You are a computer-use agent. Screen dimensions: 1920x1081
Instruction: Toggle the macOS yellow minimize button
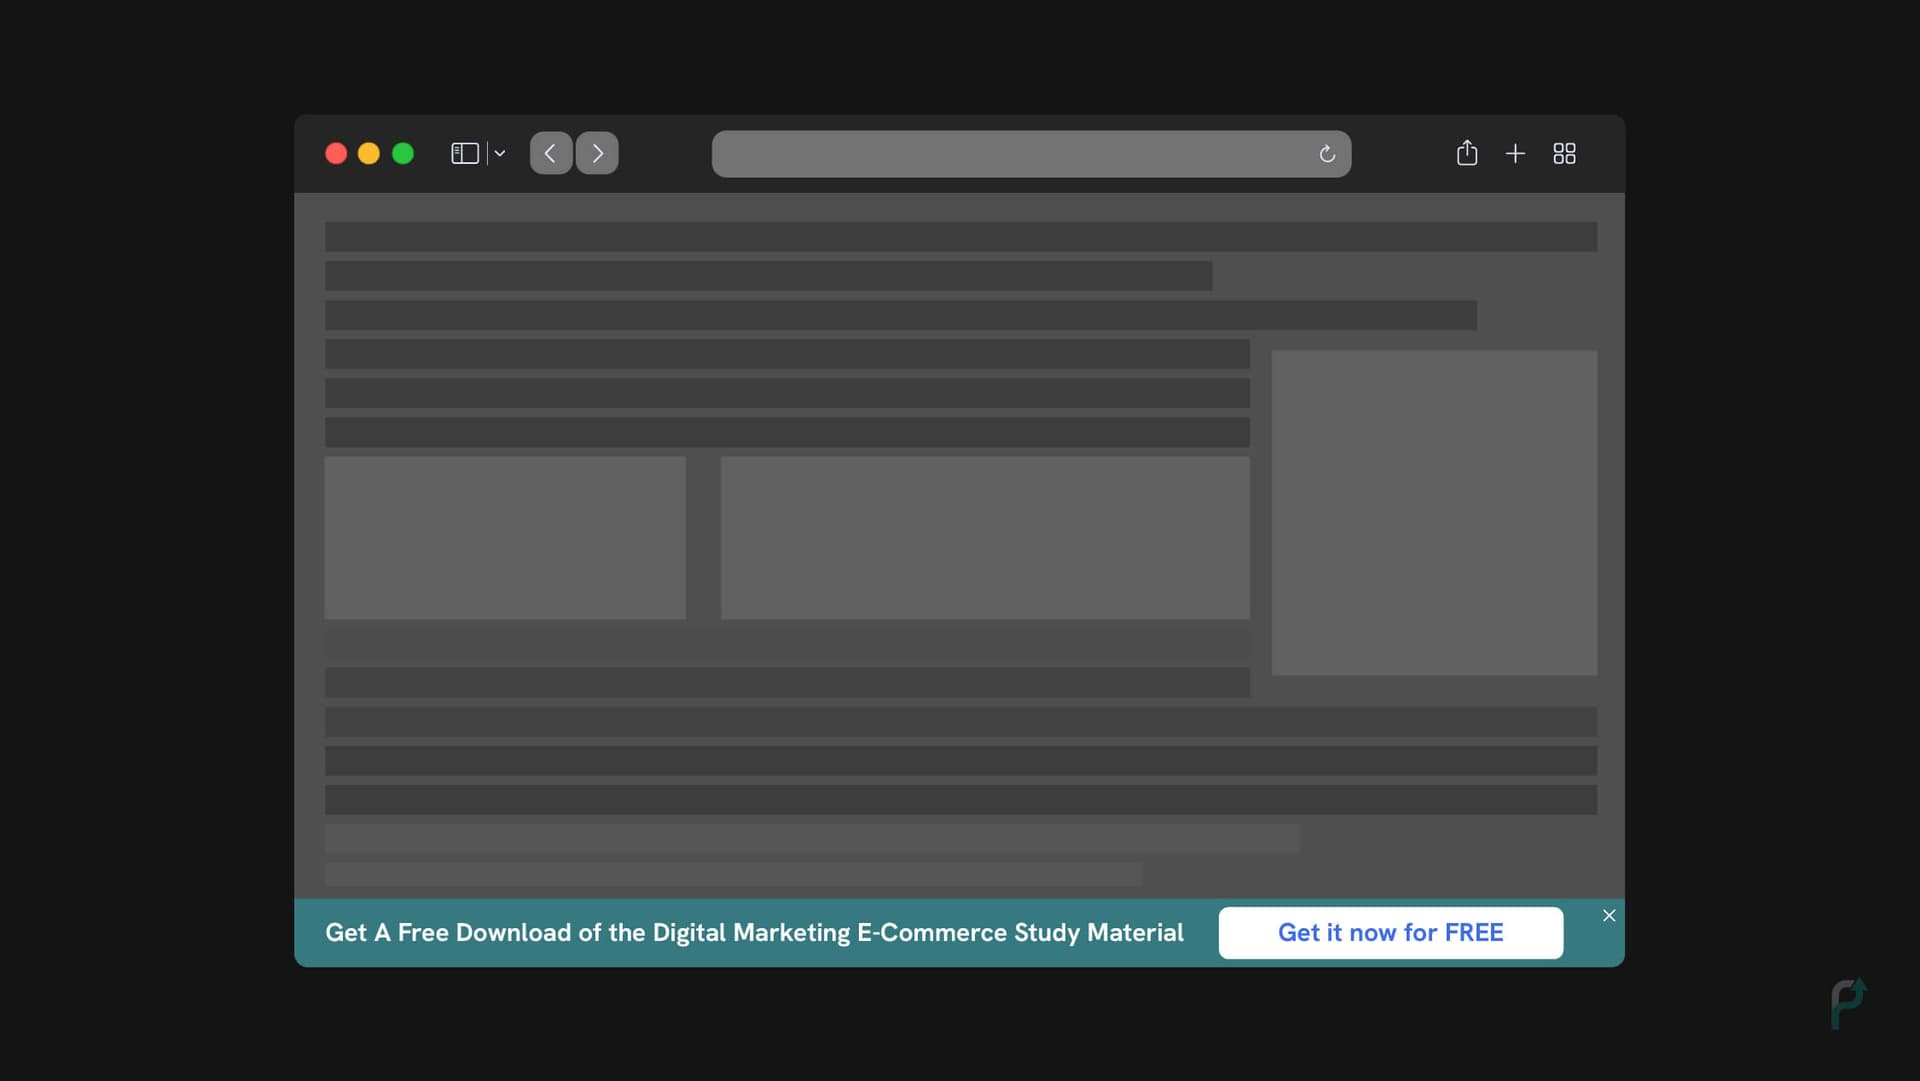coord(368,153)
